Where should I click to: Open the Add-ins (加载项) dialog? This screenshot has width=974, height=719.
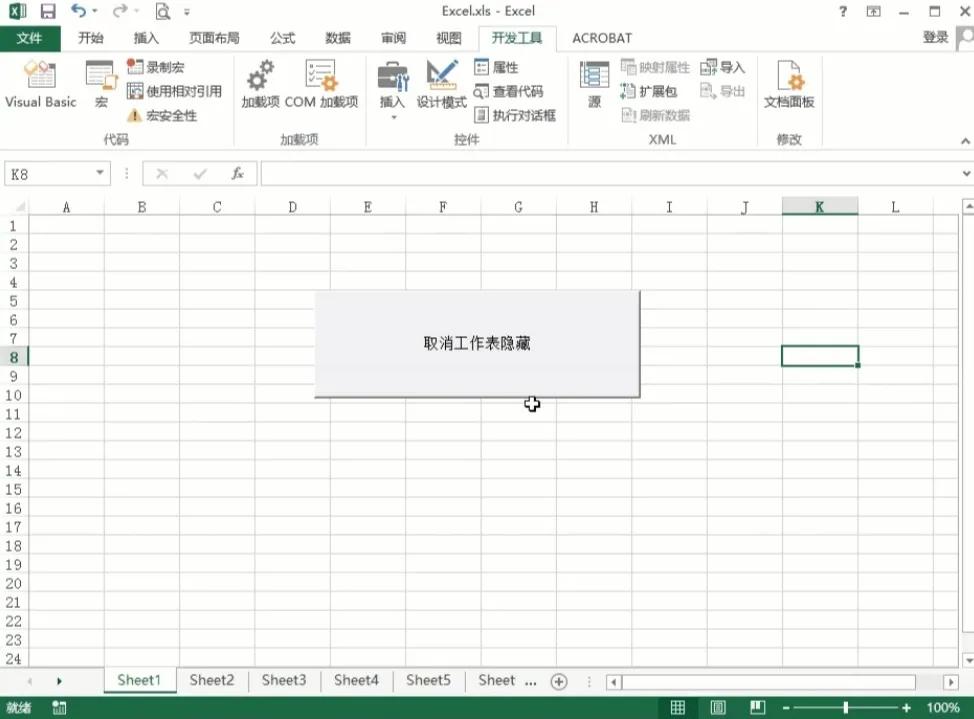(x=260, y=85)
